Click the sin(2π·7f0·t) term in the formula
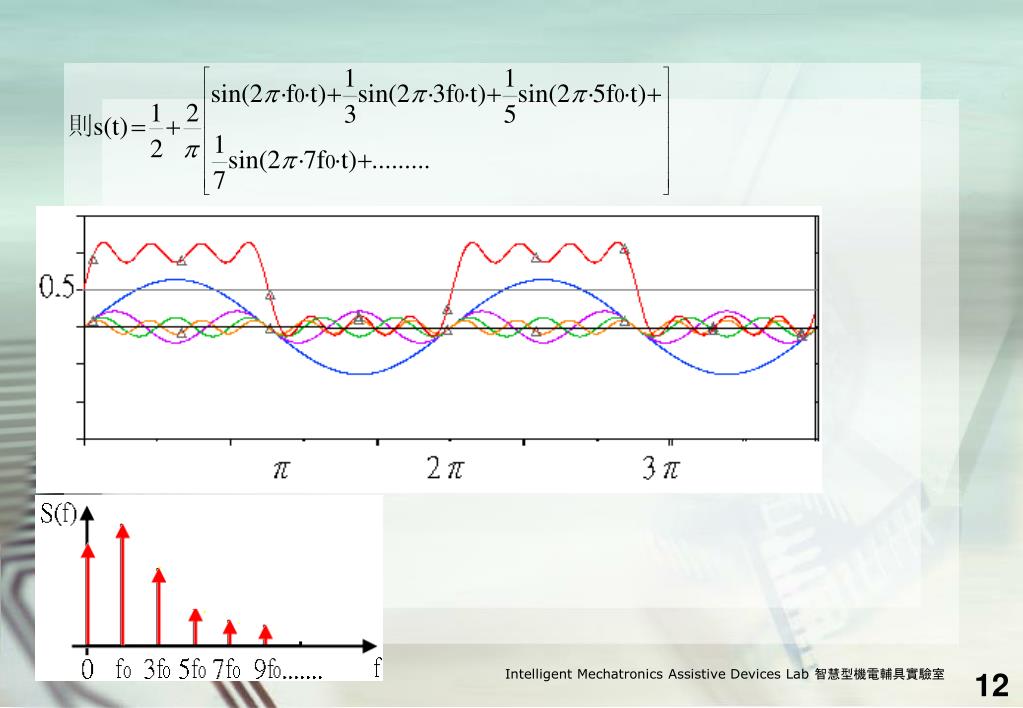 (x=292, y=159)
